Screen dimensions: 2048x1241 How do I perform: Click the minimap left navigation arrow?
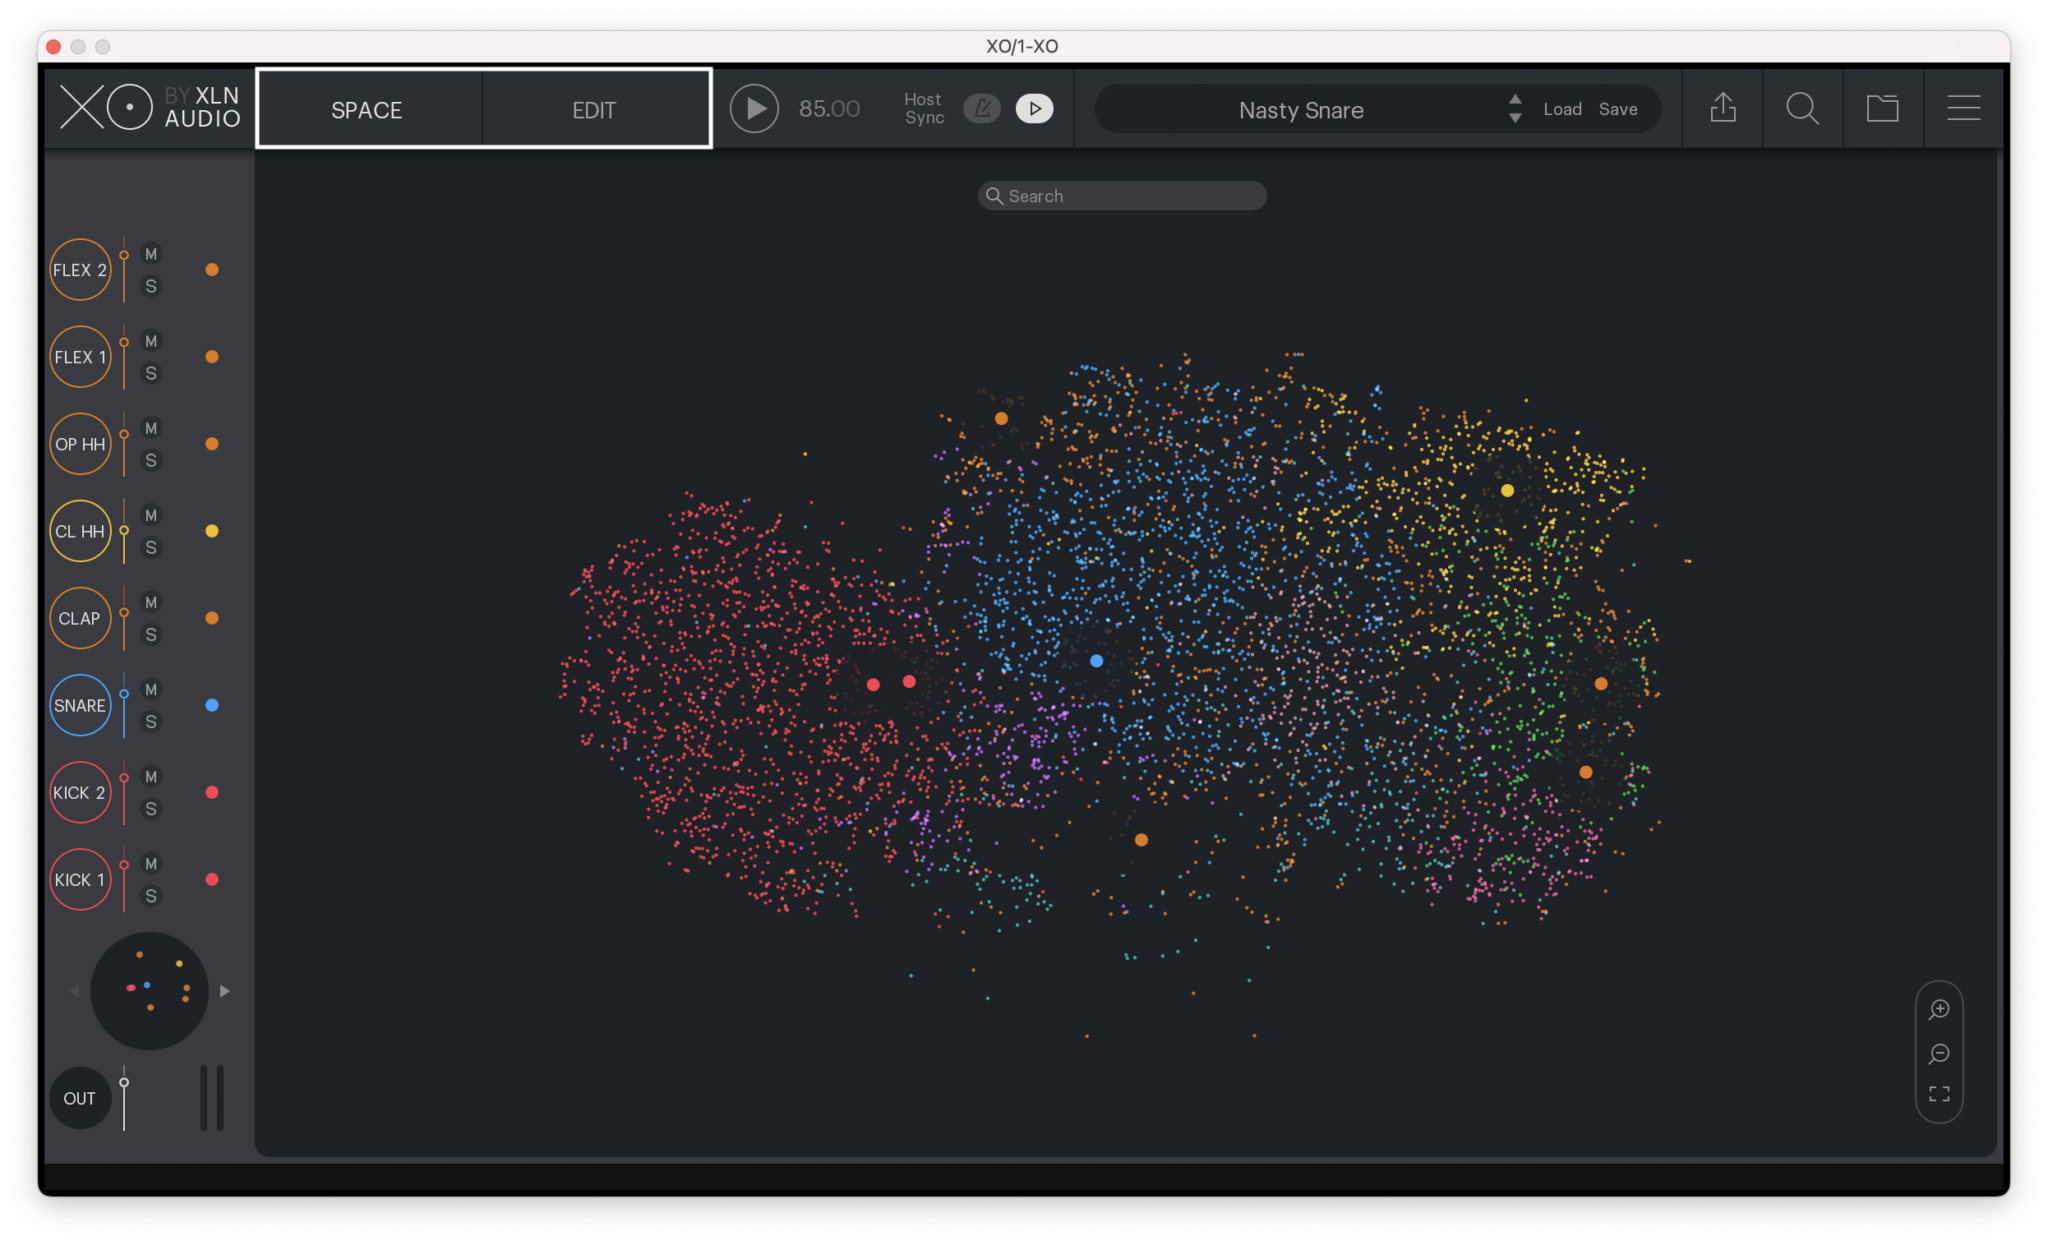click(74, 991)
